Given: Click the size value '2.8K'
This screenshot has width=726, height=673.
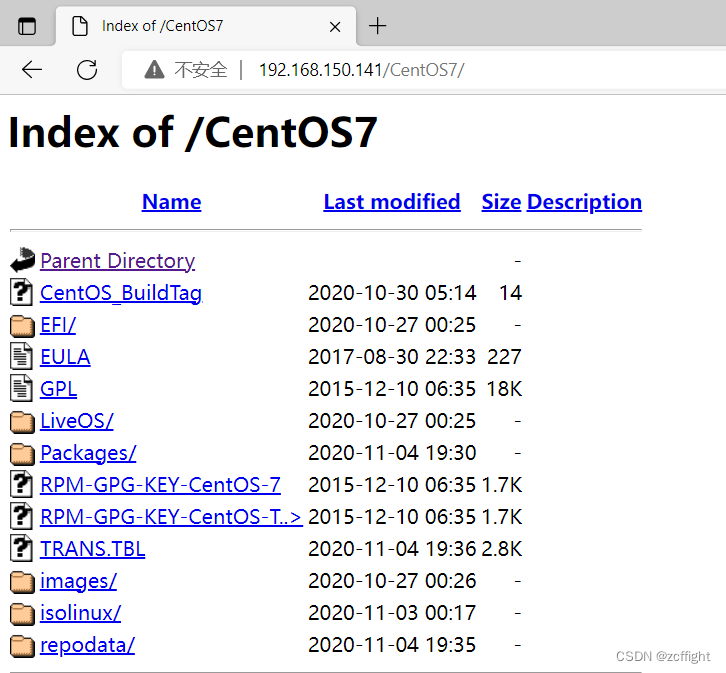Looking at the screenshot, I should tap(502, 549).
